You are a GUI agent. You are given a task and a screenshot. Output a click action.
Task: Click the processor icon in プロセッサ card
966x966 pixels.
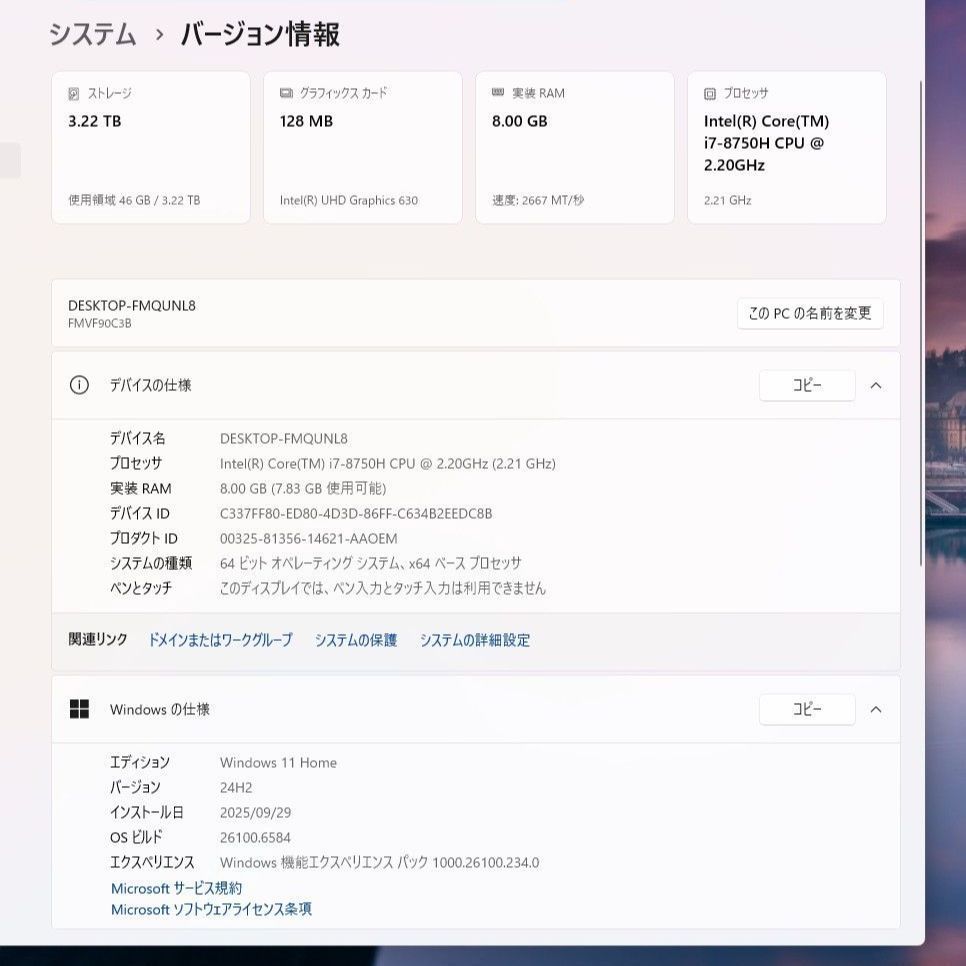(710, 94)
